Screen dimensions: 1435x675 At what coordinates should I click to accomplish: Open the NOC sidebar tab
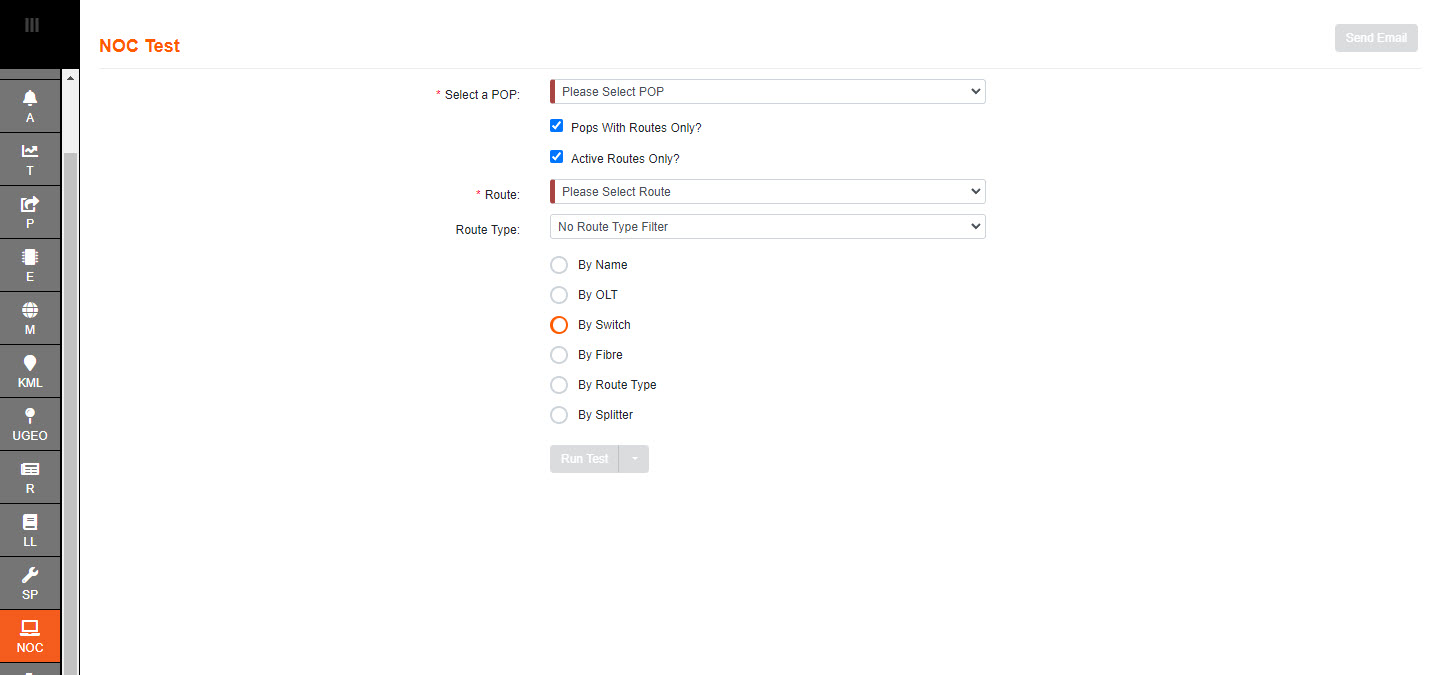coord(30,635)
